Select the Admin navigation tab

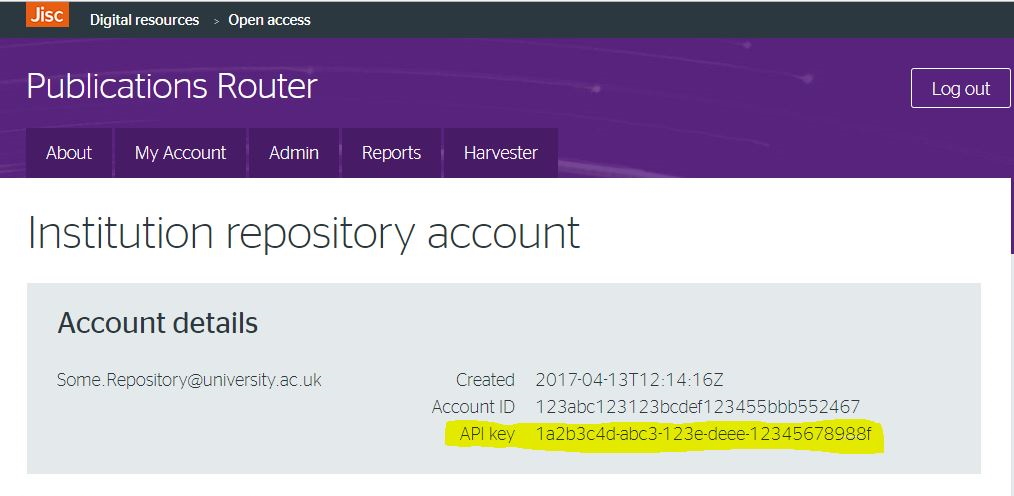(294, 153)
